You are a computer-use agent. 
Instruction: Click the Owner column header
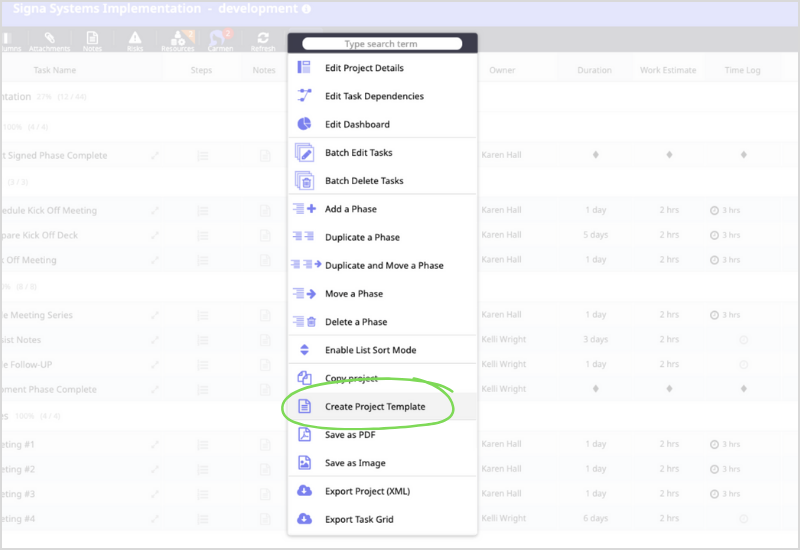coord(502,70)
